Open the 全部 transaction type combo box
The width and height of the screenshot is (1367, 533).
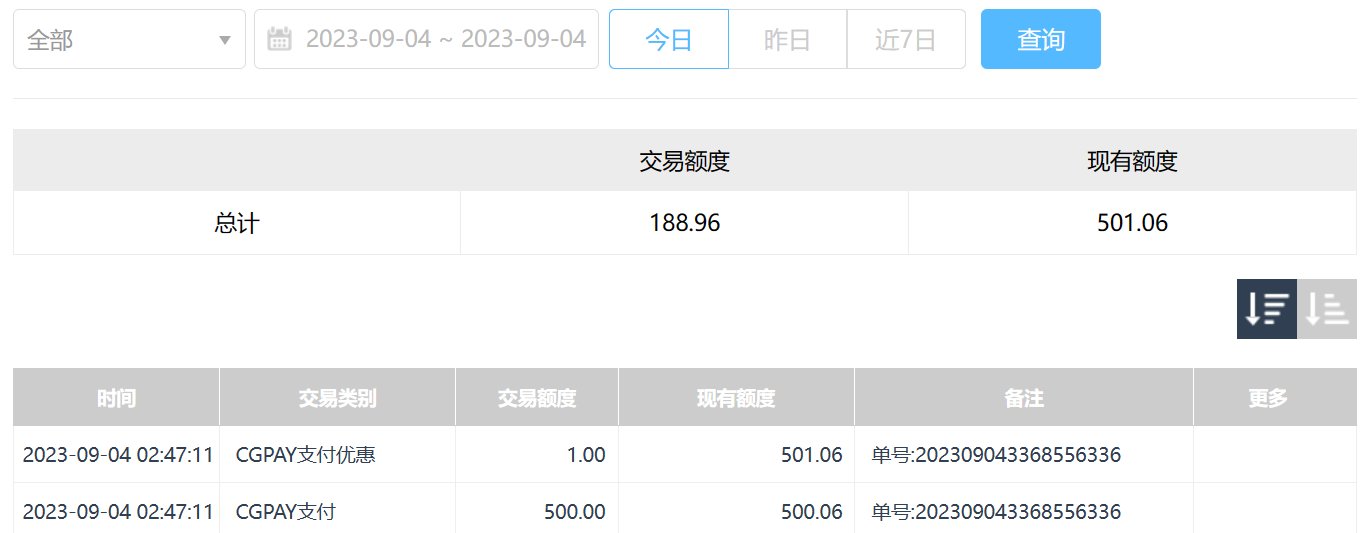120,40
